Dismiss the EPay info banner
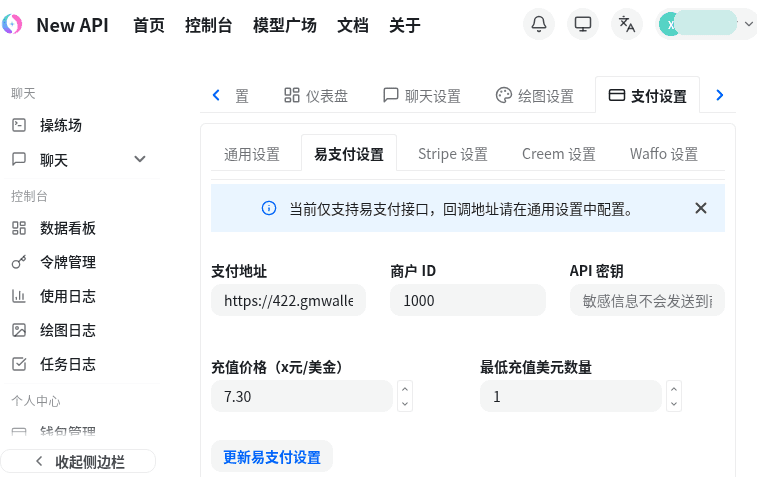The width and height of the screenshot is (757, 477). 701,208
